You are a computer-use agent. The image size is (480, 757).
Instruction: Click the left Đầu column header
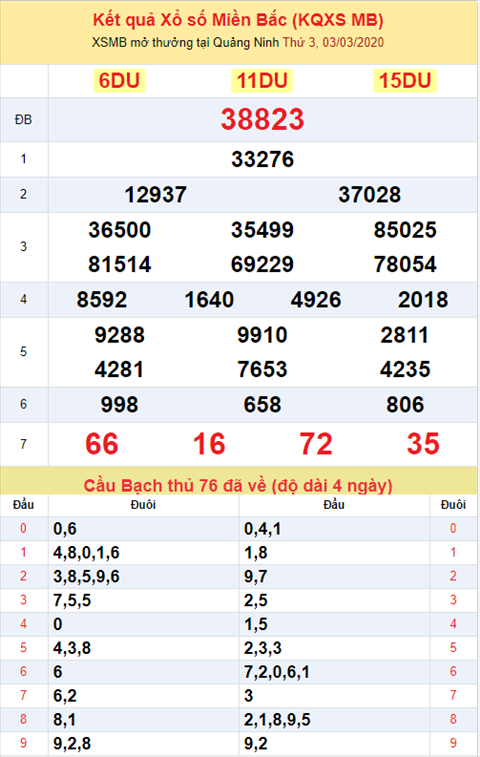(x=23, y=505)
